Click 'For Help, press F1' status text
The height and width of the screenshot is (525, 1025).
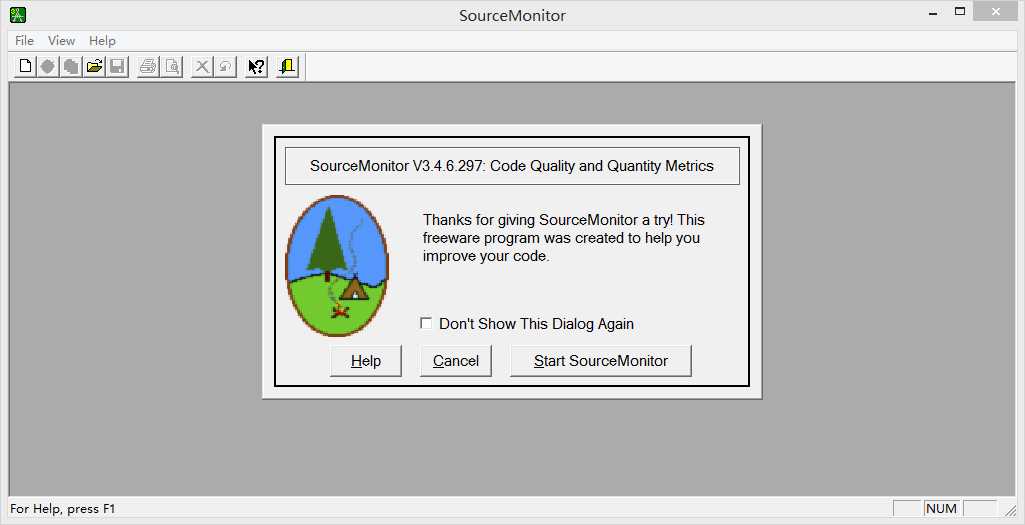(x=63, y=509)
